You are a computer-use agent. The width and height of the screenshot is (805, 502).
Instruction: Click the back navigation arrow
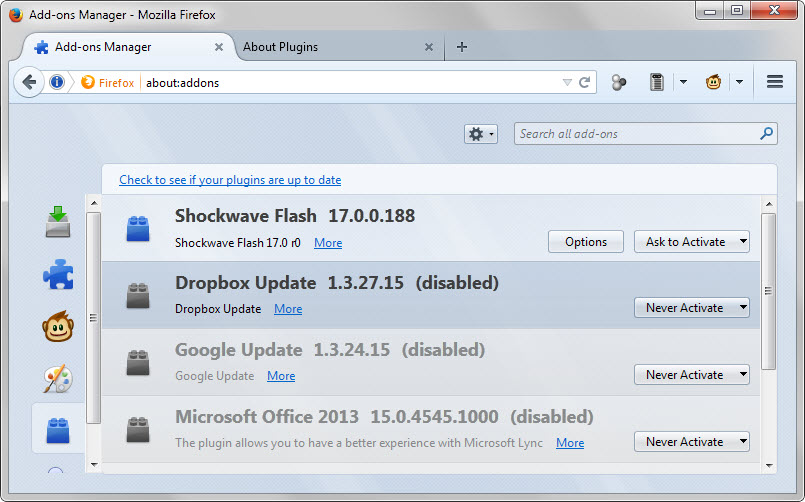click(29, 82)
